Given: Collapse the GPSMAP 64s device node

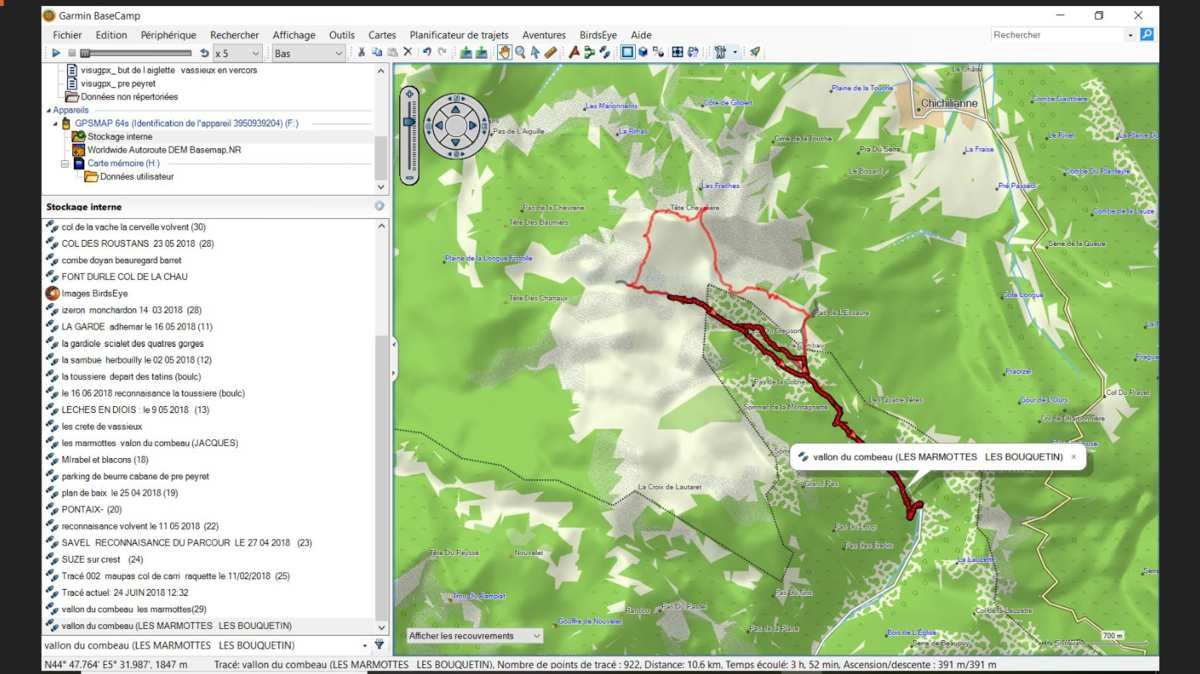Looking at the screenshot, I should coord(56,123).
